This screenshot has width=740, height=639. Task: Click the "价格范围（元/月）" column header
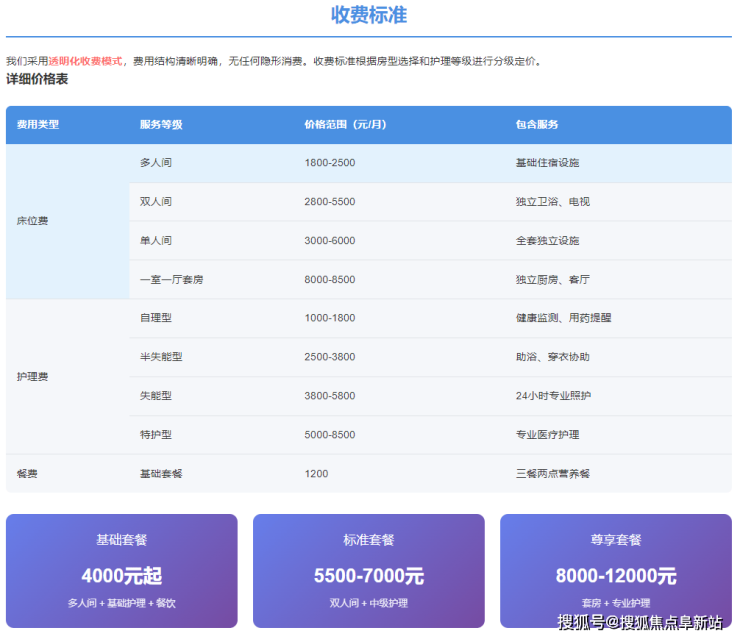345,125
